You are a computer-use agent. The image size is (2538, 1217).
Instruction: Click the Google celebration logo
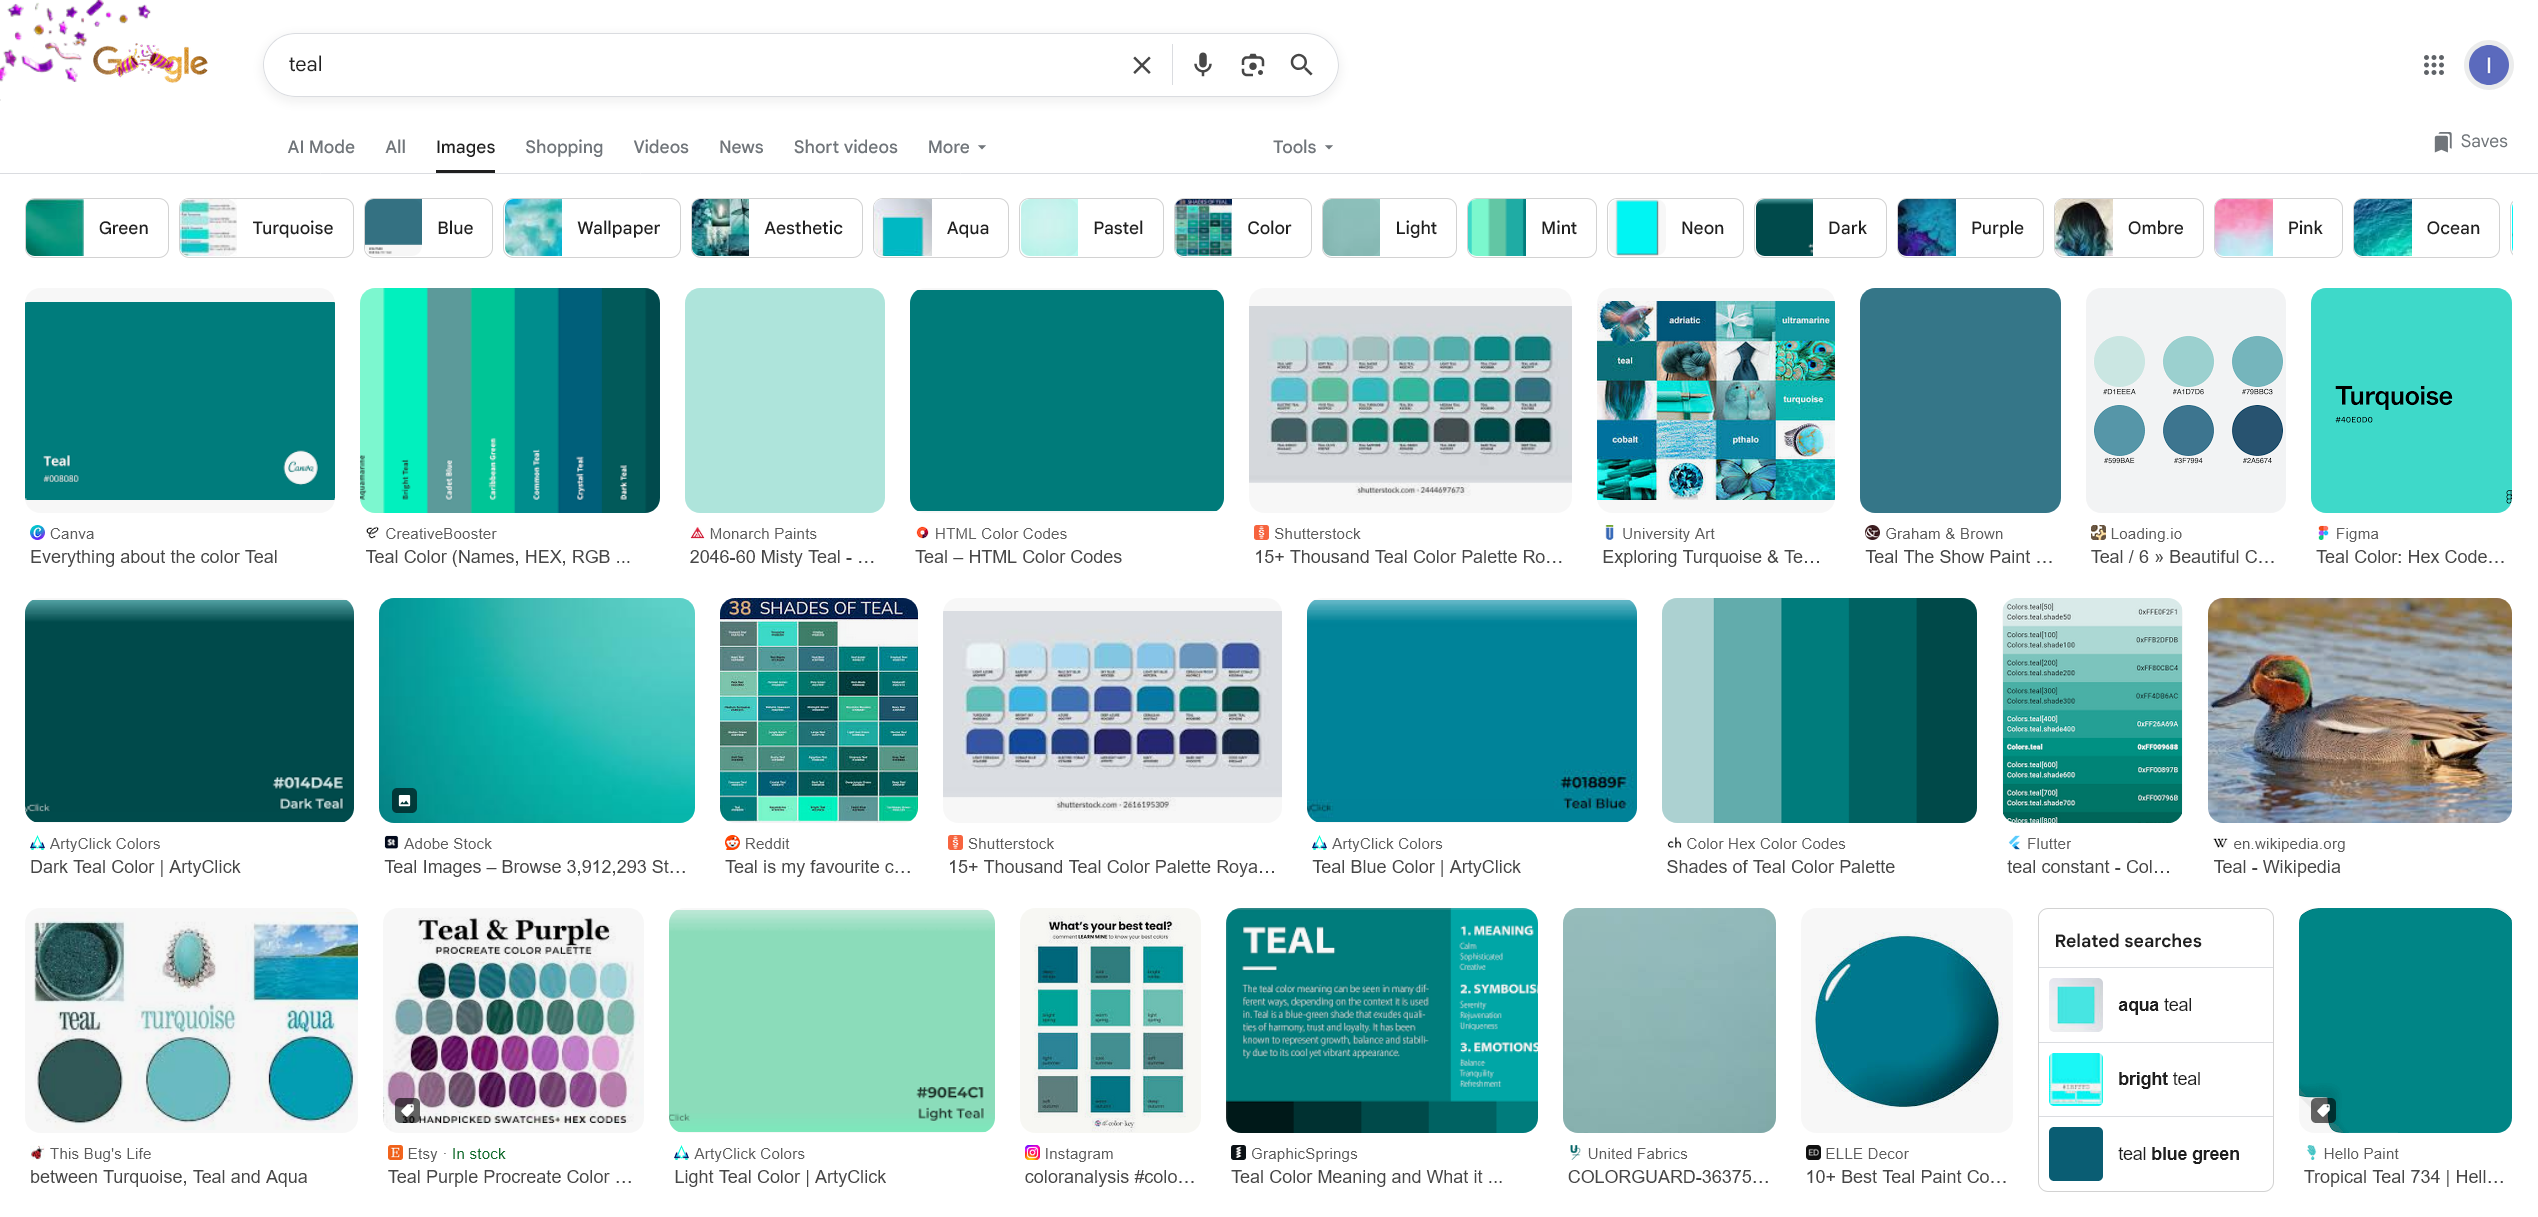point(150,62)
